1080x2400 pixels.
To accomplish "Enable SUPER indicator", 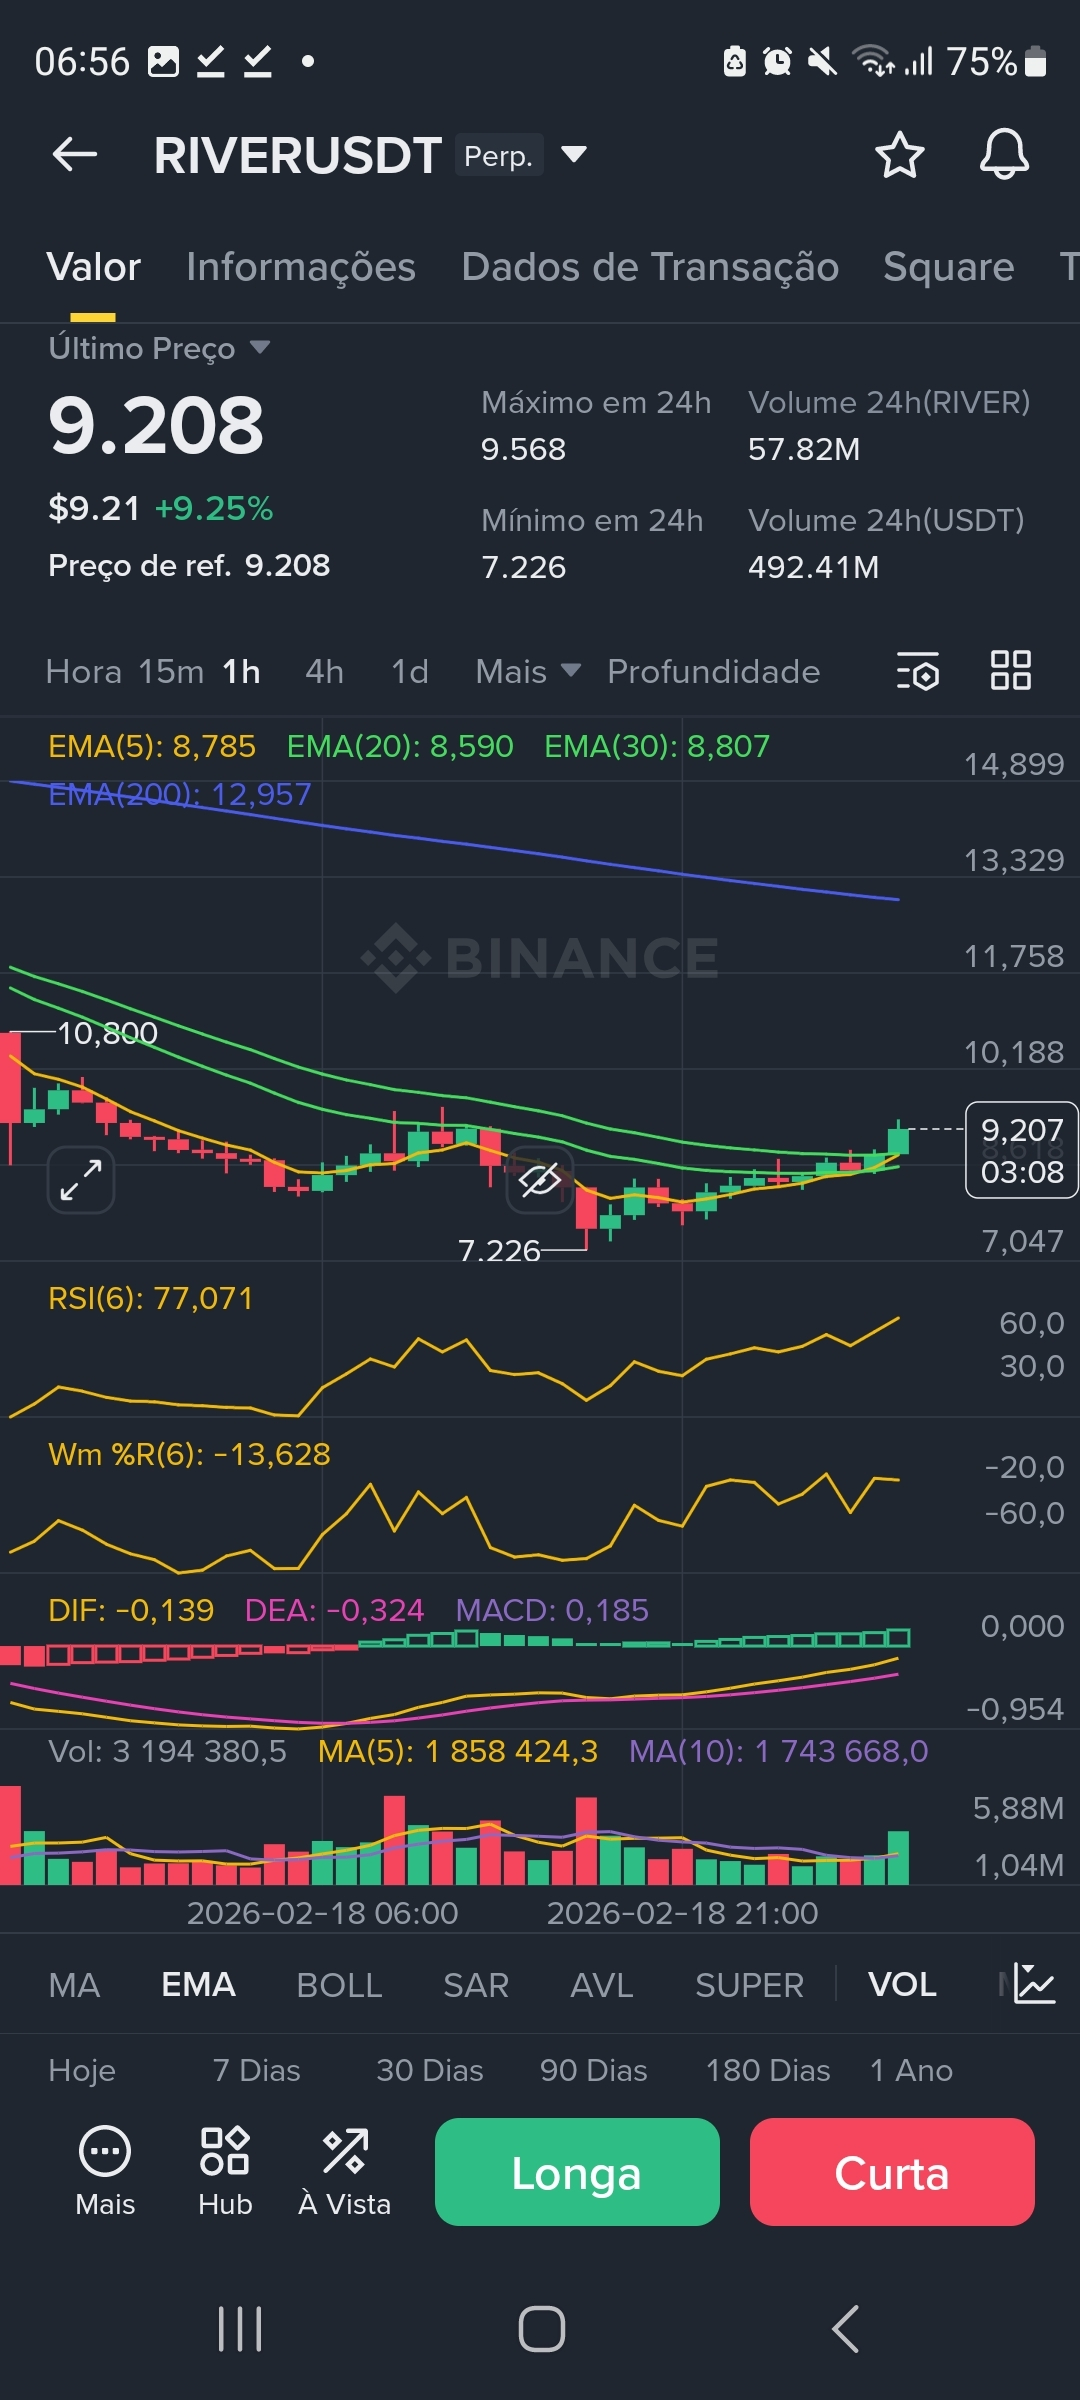I will tap(750, 1985).
